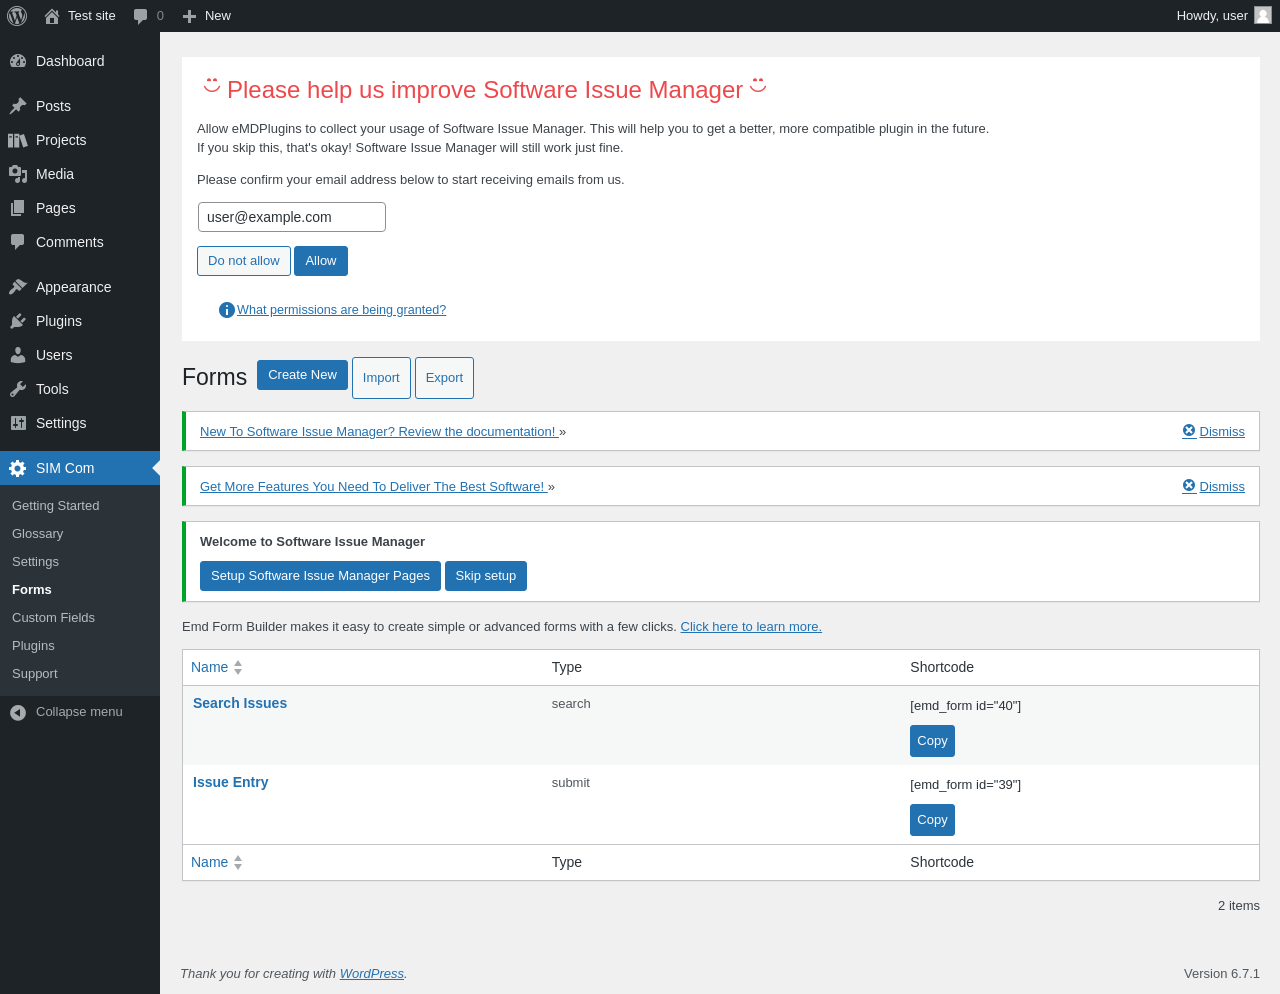Click the Do not allow button
The width and height of the screenshot is (1280, 994).
point(244,261)
